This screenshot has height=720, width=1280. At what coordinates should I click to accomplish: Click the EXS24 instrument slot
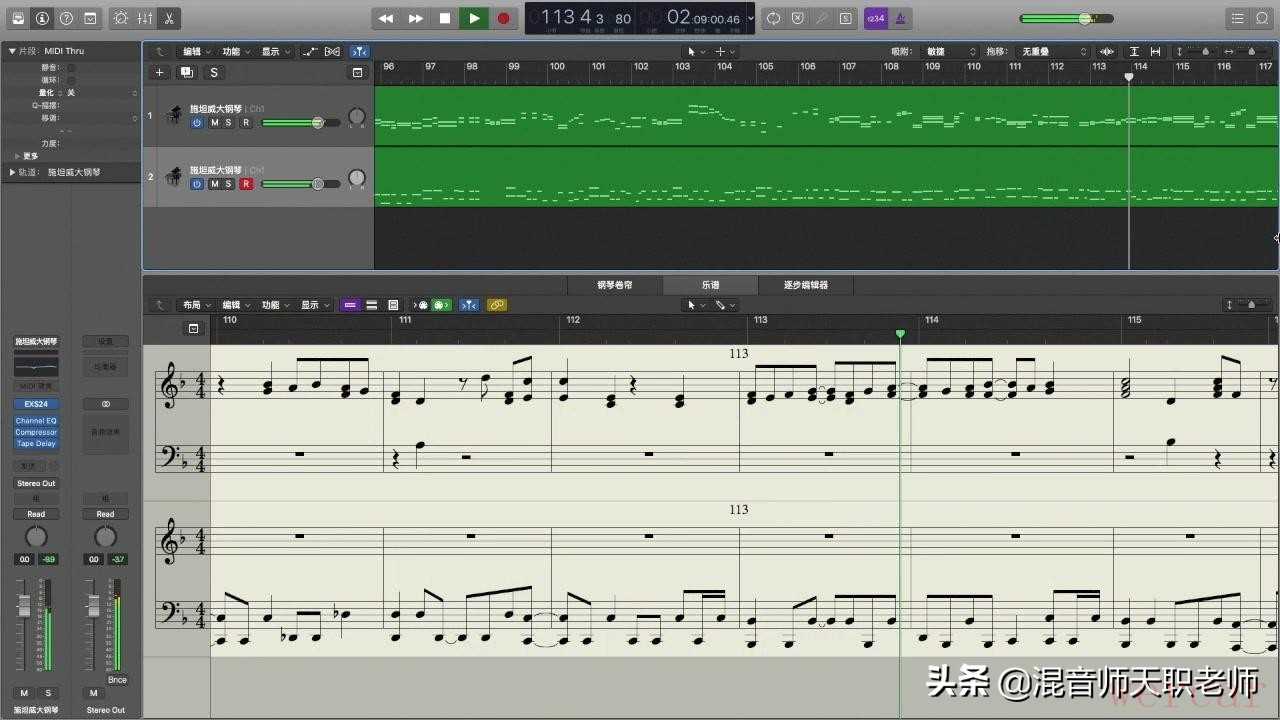click(x=36, y=404)
